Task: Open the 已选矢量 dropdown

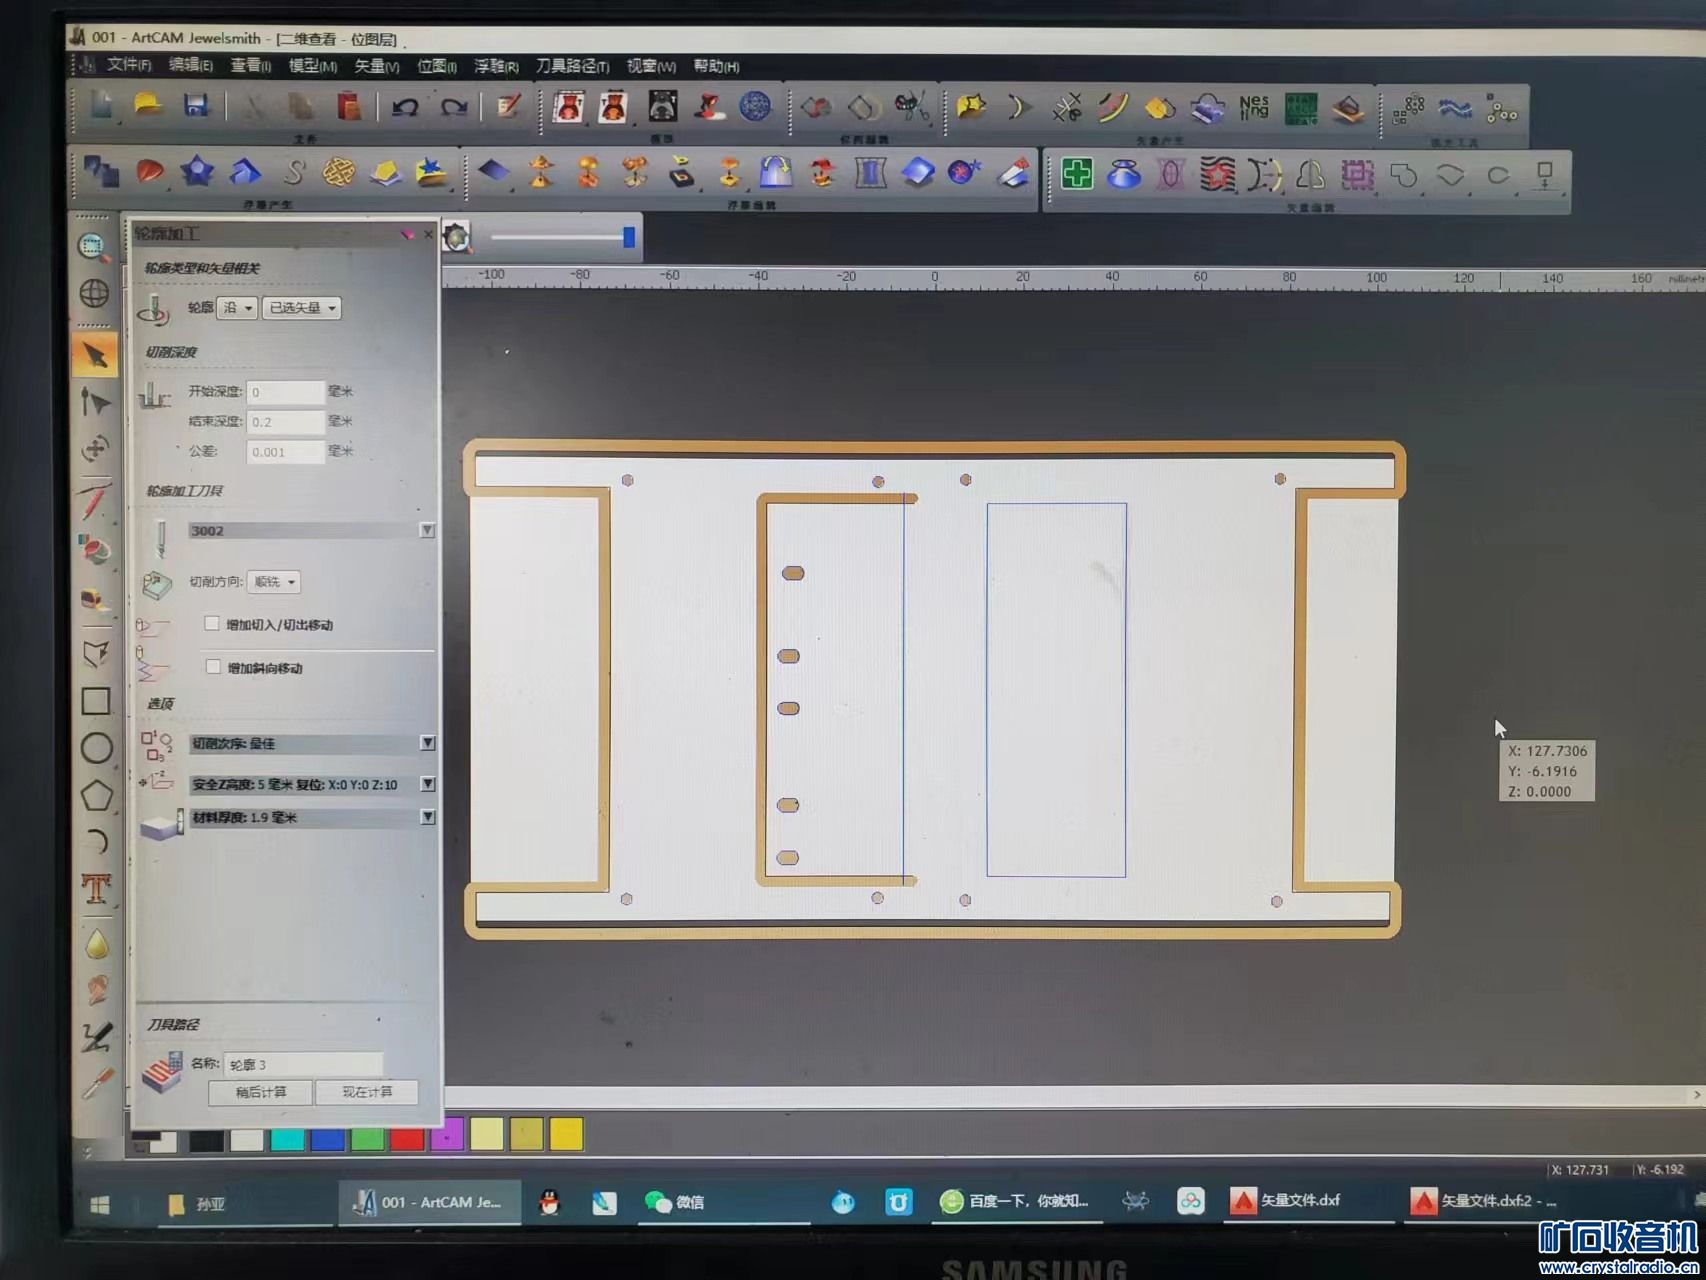Action: [x=301, y=308]
